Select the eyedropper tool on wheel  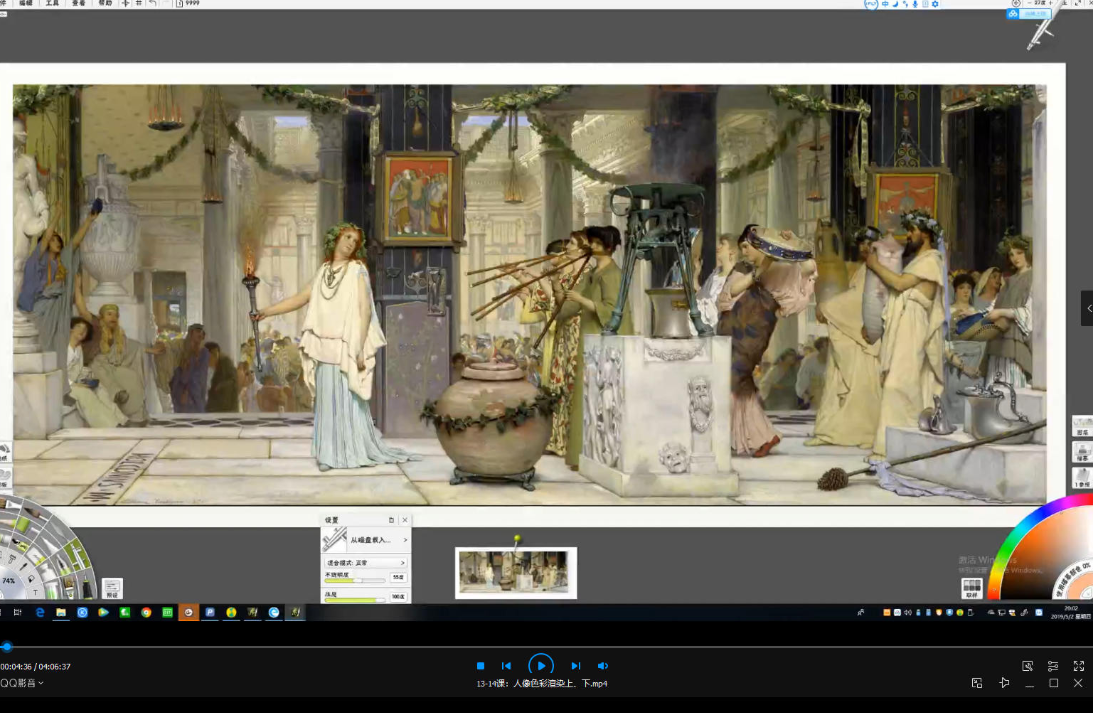click(x=23, y=567)
